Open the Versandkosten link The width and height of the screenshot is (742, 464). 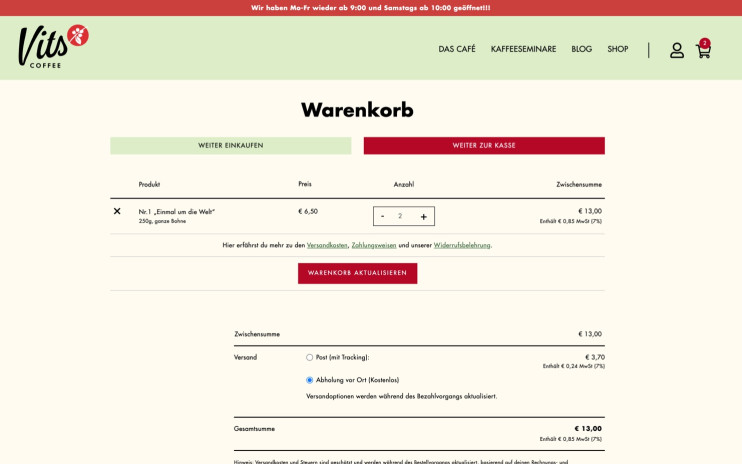pyautogui.click(x=327, y=245)
